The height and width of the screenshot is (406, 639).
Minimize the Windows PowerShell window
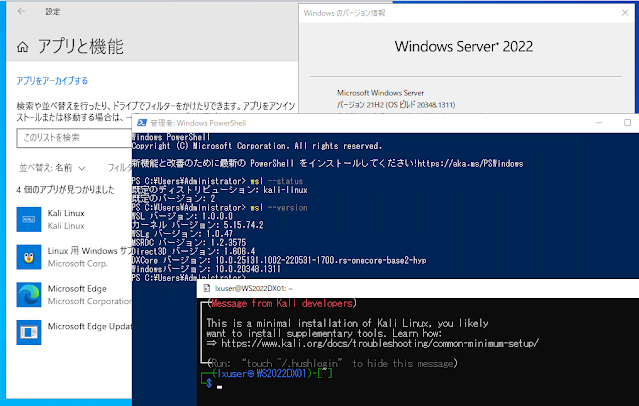pyautogui.click(x=599, y=123)
